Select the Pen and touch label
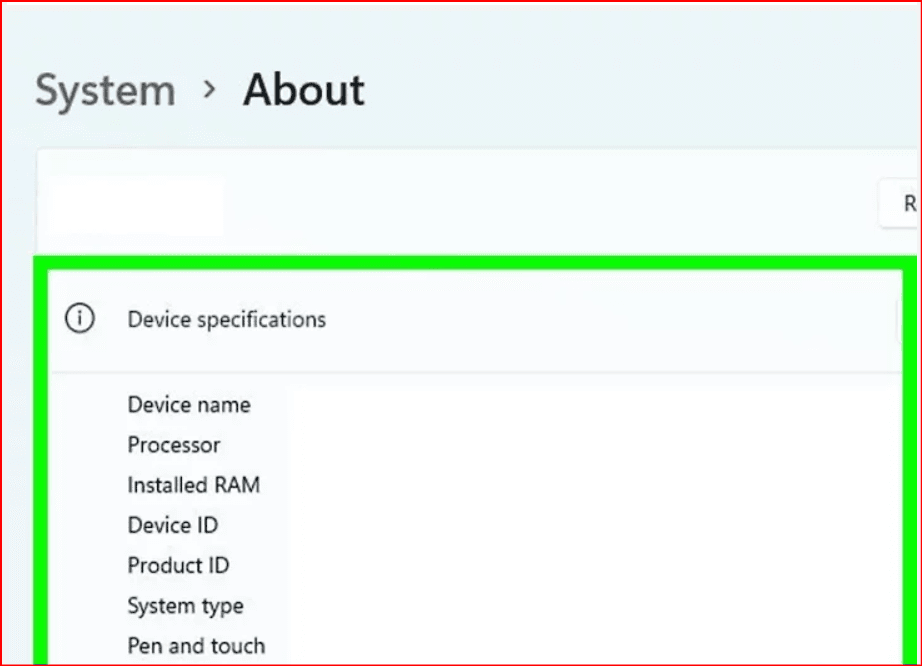922x666 pixels. click(x=196, y=646)
